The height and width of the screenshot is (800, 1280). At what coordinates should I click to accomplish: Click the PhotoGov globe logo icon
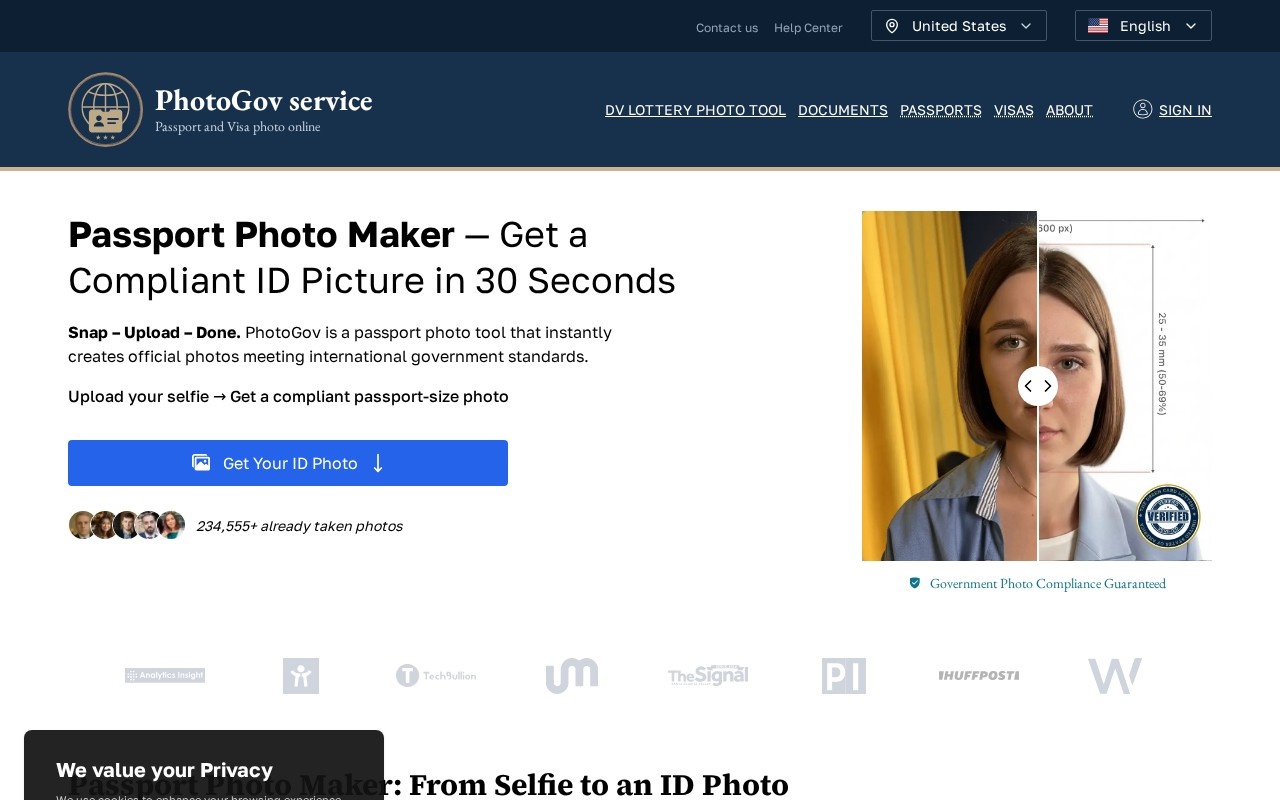(x=105, y=110)
